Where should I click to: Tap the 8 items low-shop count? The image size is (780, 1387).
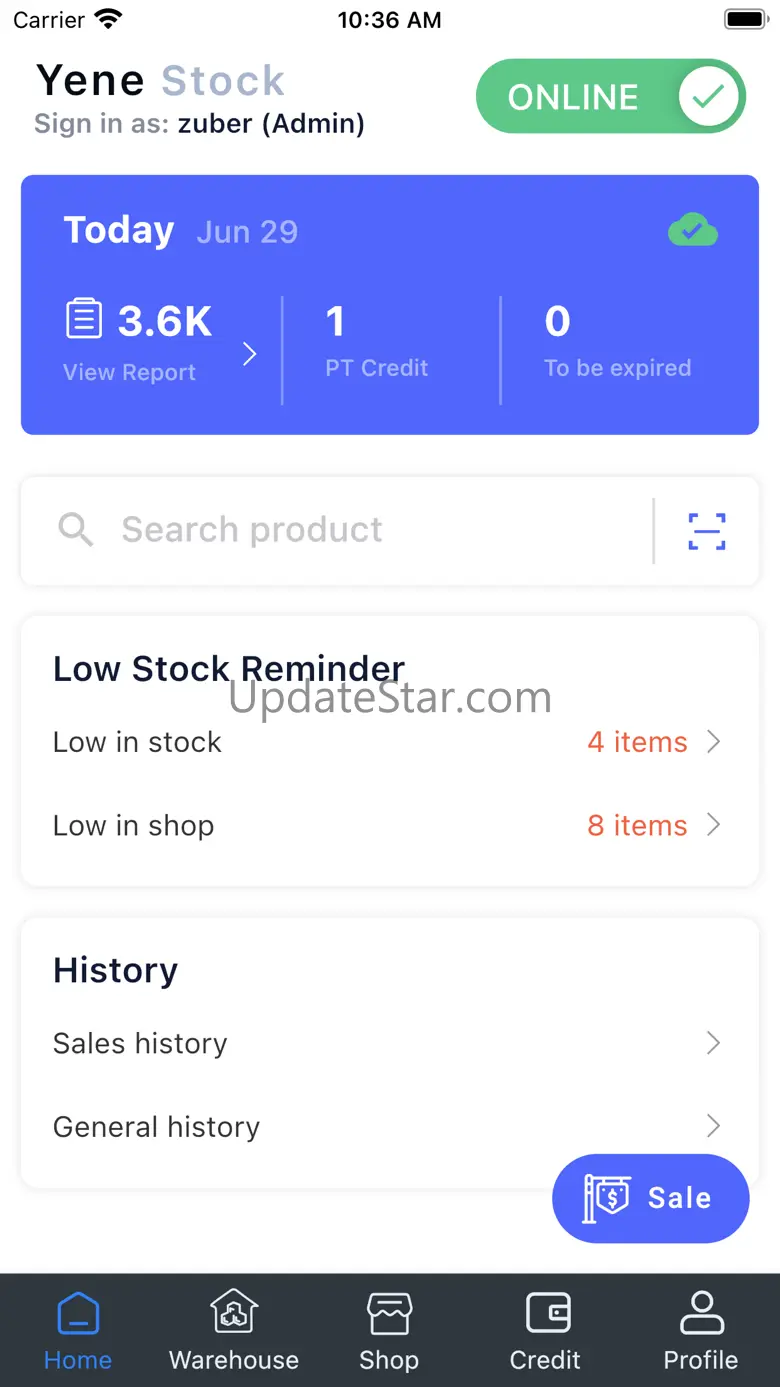pos(637,826)
